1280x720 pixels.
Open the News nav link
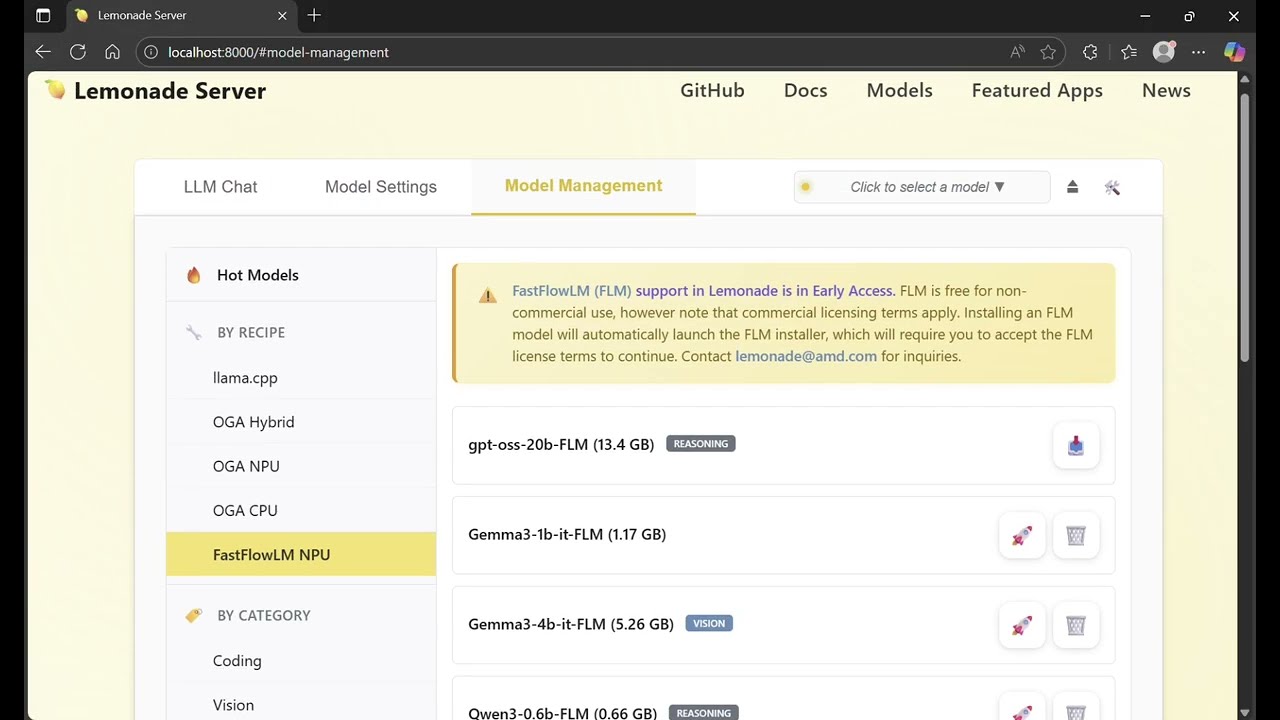(1166, 90)
